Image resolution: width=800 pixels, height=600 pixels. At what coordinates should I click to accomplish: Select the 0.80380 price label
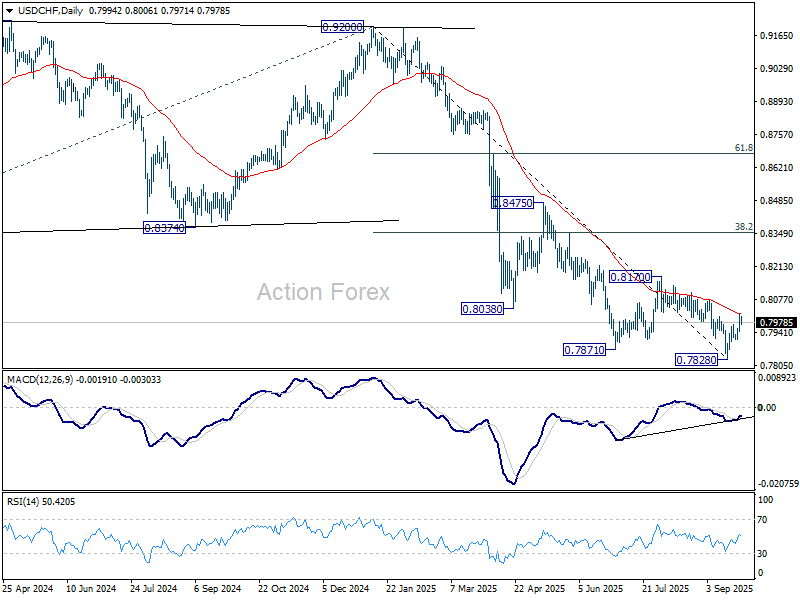click(482, 309)
